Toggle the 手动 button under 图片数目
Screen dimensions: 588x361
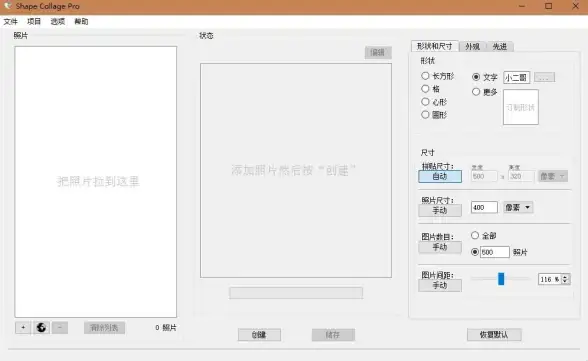click(x=440, y=247)
